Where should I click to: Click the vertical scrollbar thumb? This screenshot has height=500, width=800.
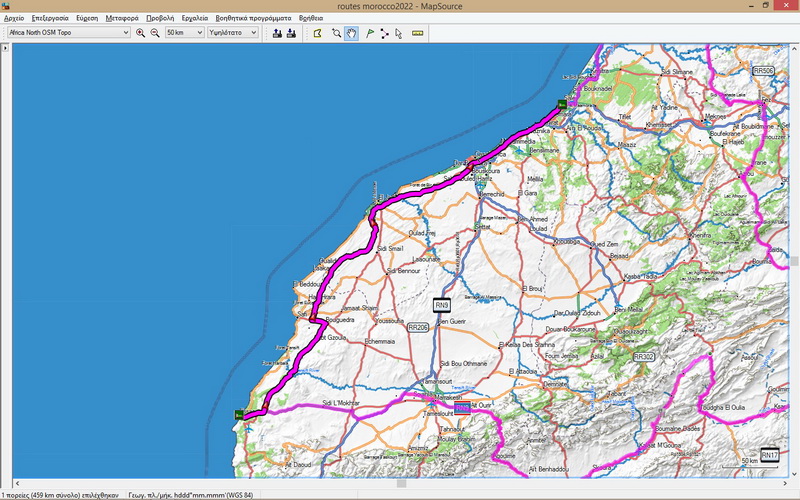tap(794, 261)
